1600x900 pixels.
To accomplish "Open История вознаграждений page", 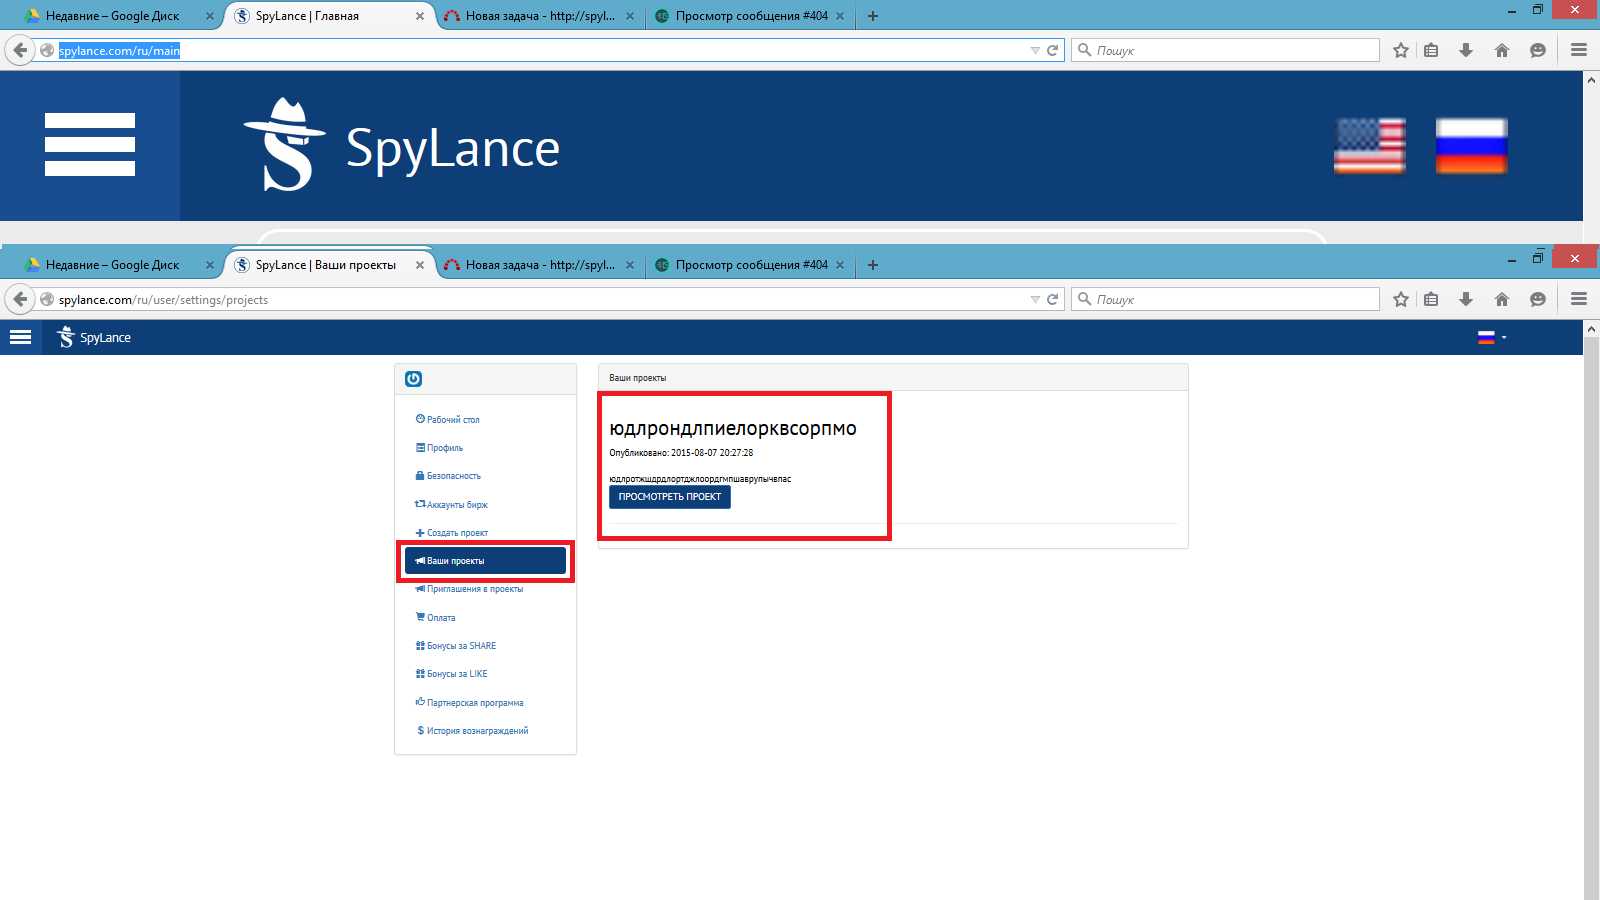I will click(476, 731).
